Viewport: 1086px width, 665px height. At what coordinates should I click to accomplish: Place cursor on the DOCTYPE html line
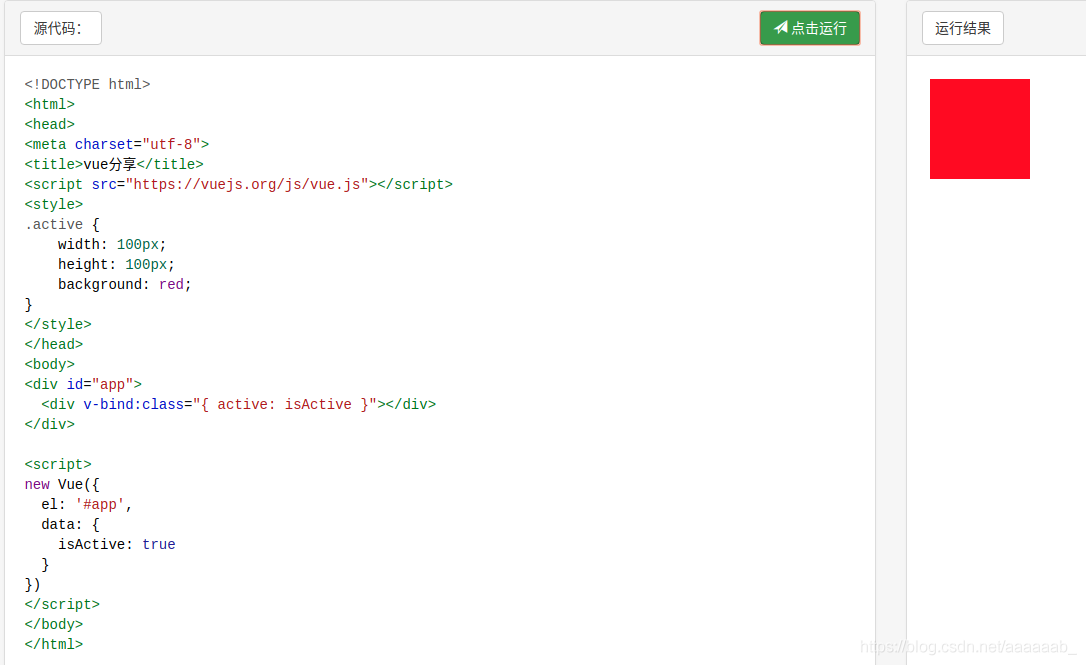click(87, 84)
